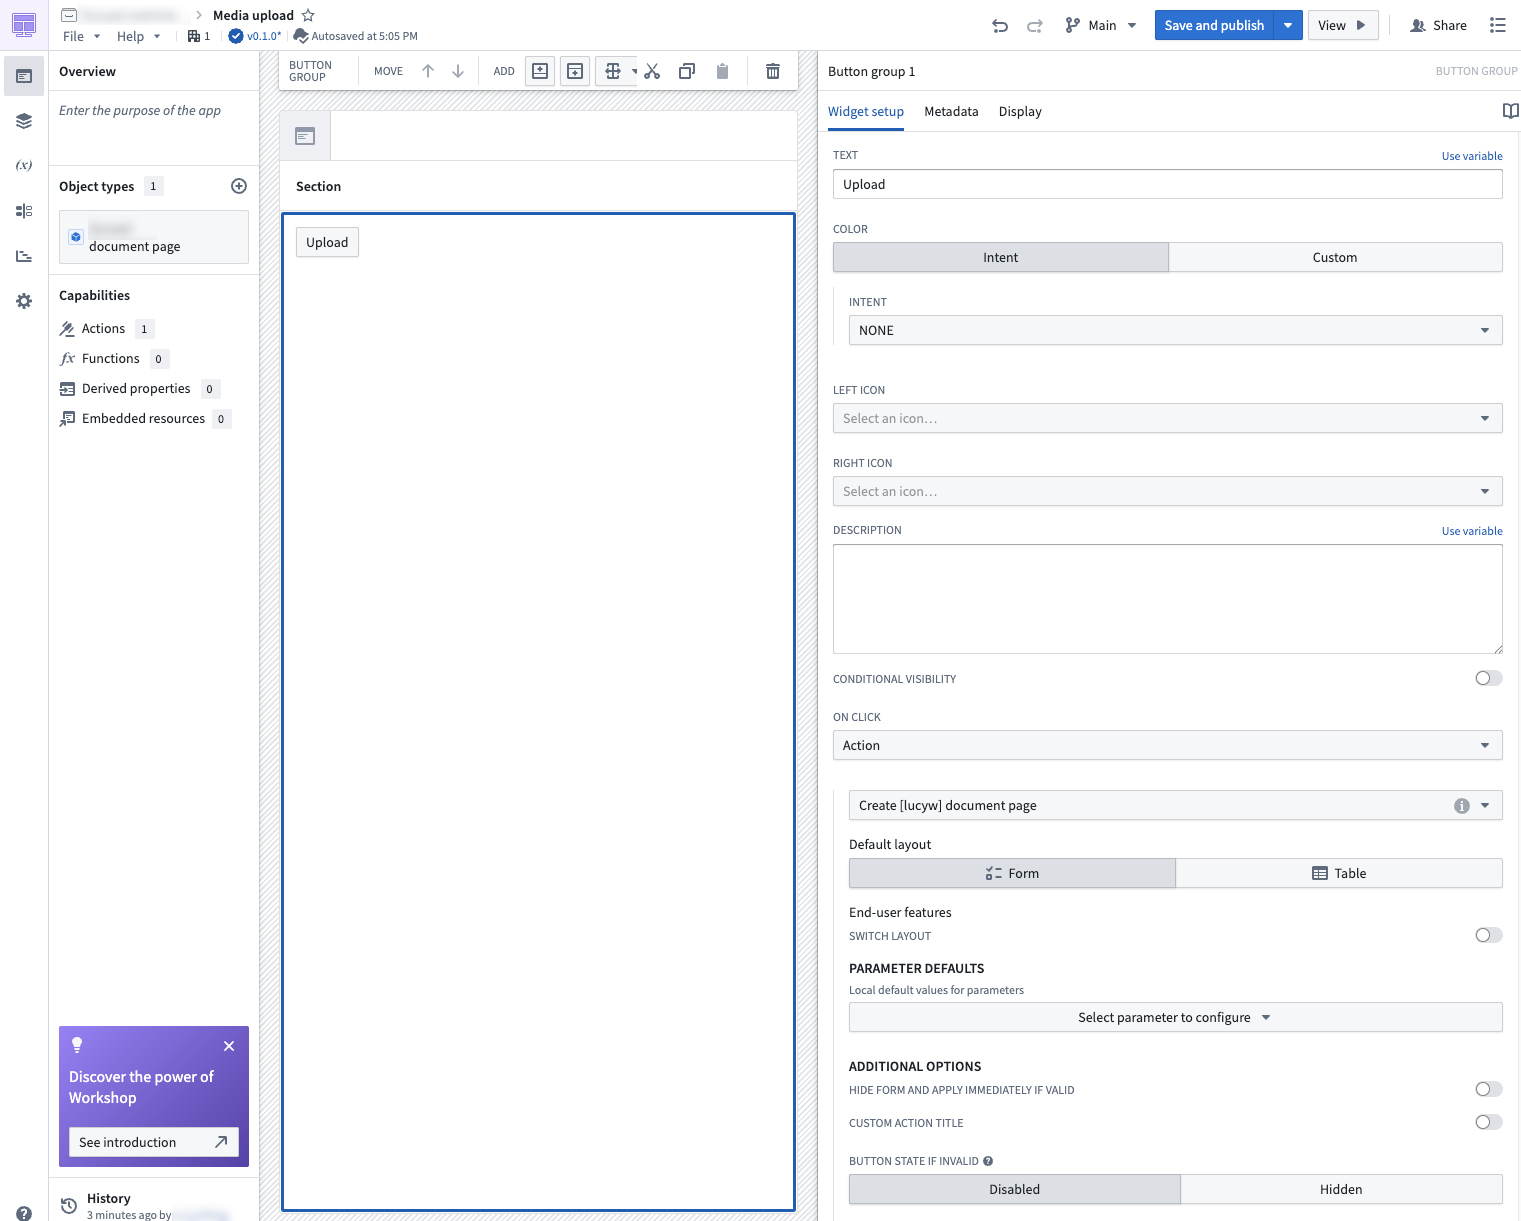
Task: Expand the Select Parameter to Configure dropdown
Action: click(1175, 1017)
